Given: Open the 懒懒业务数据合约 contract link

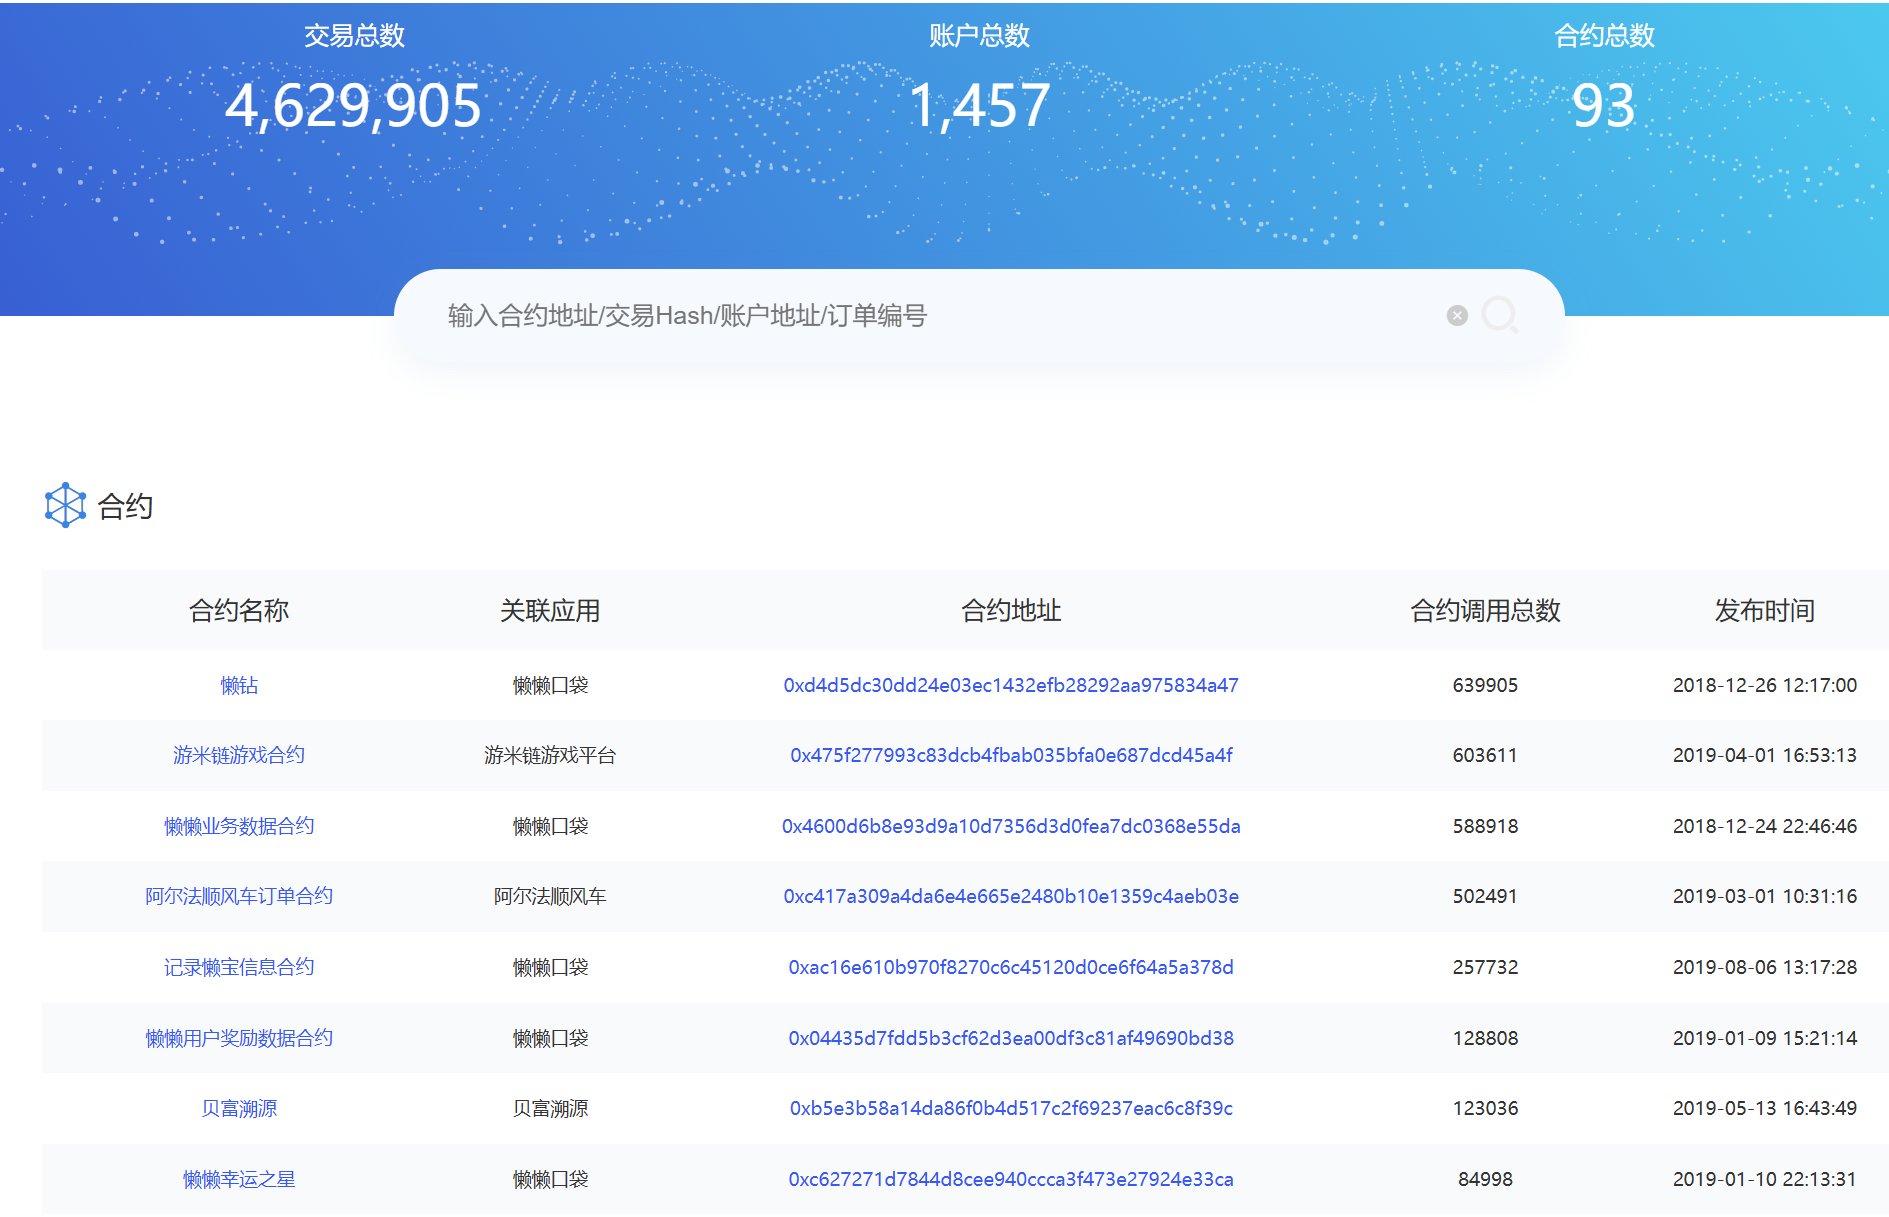Looking at the screenshot, I should click(x=239, y=826).
